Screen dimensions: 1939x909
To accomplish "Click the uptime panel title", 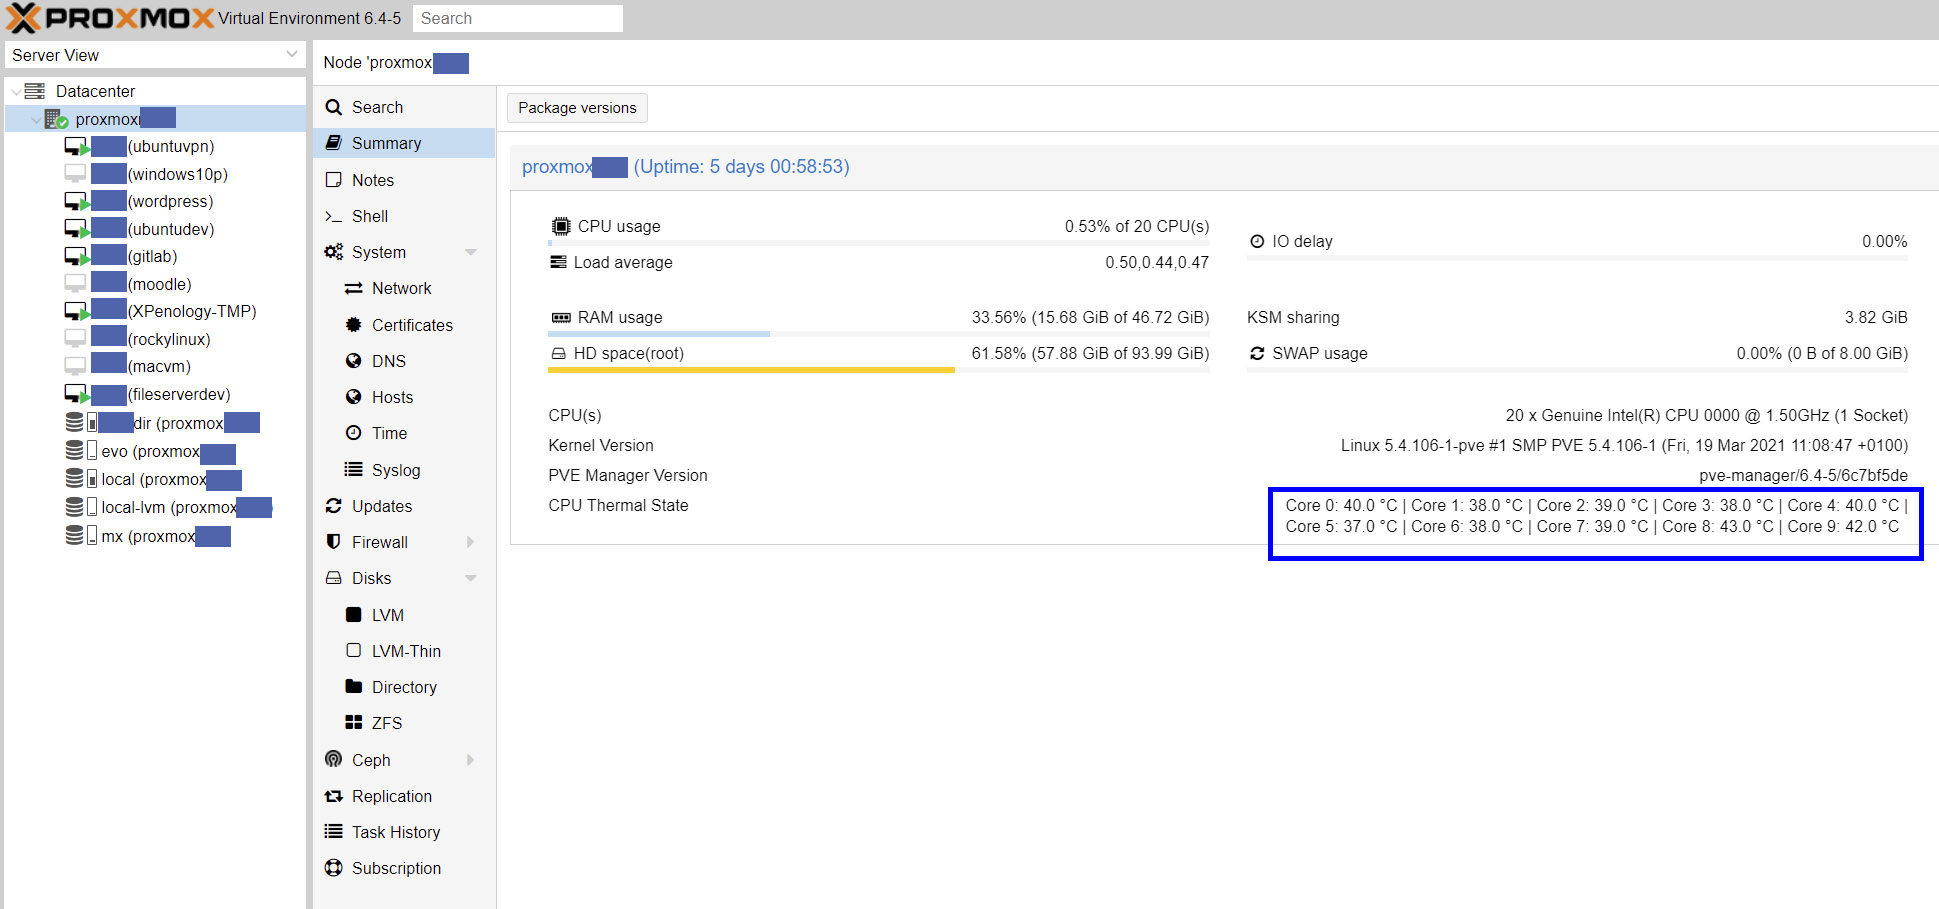I will 686,167.
